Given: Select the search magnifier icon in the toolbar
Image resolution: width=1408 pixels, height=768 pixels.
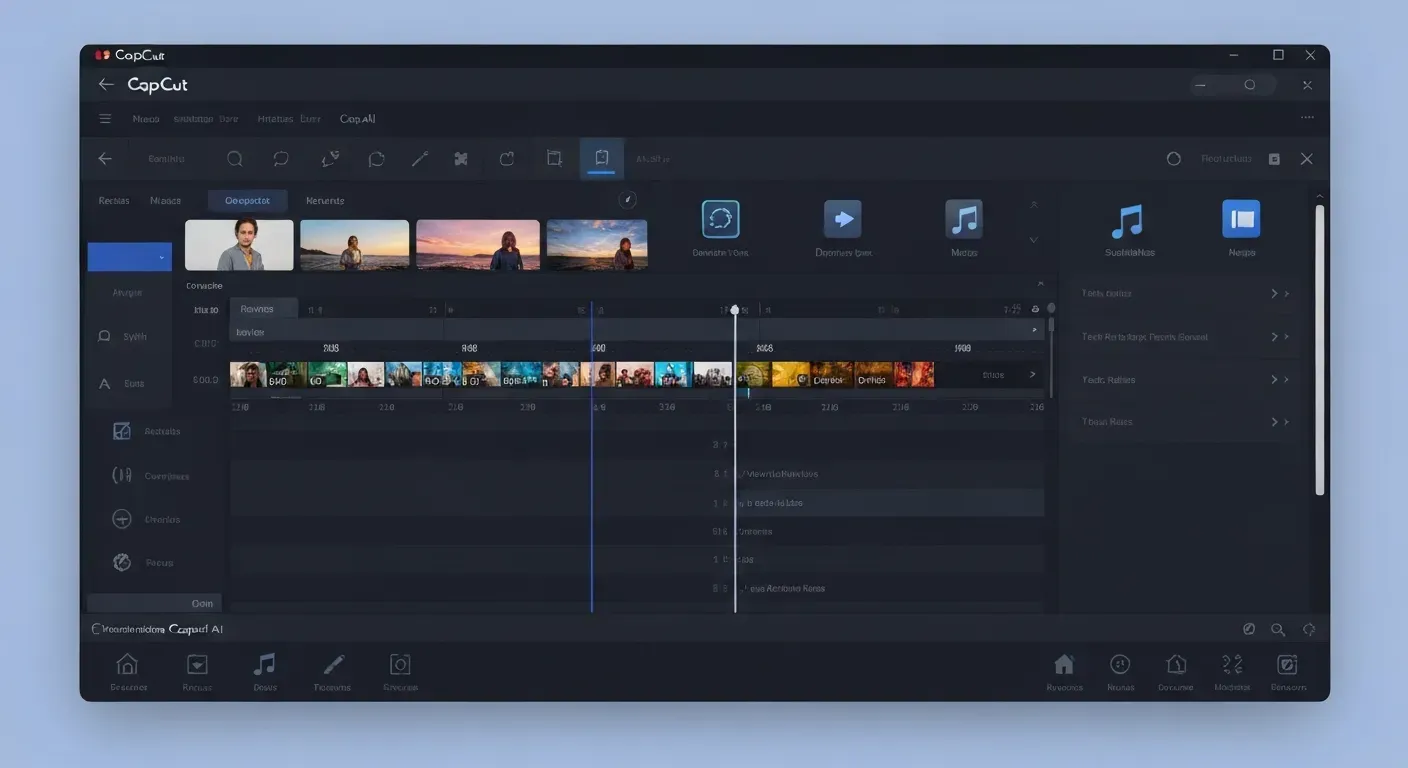Looking at the screenshot, I should [x=235, y=158].
